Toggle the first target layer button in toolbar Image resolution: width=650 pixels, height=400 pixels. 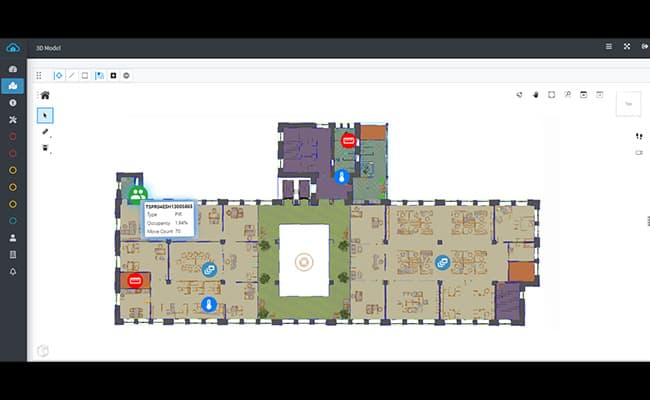coord(57,75)
